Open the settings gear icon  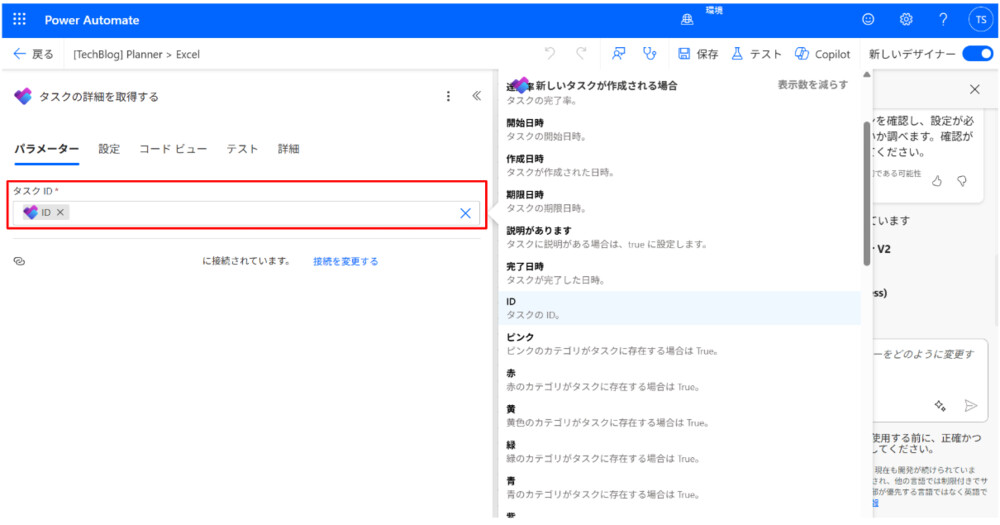[x=906, y=20]
